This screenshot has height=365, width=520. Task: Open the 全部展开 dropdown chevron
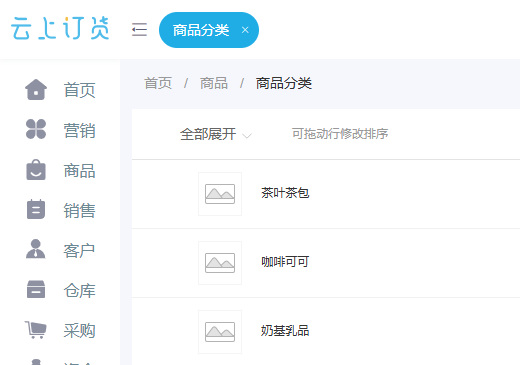(x=247, y=136)
